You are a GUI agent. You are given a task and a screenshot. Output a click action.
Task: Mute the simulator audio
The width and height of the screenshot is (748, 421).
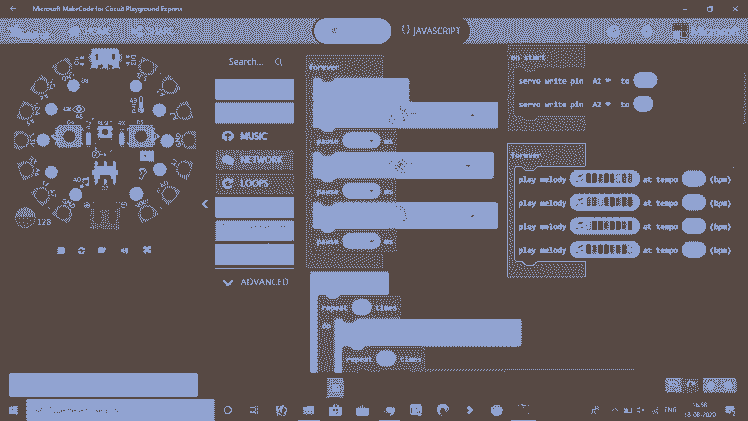pos(125,250)
